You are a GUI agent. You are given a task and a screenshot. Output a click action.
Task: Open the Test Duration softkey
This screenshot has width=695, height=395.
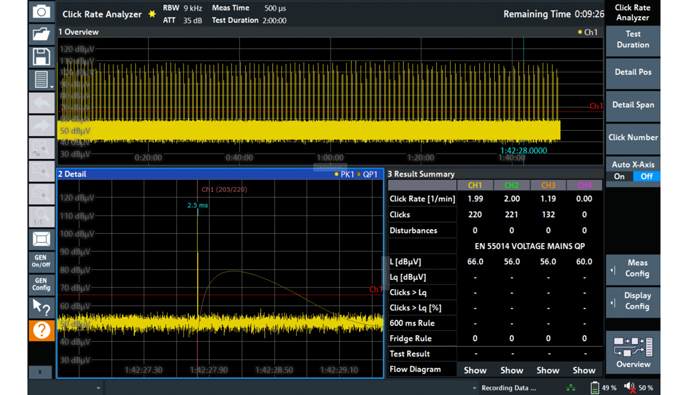[633, 40]
